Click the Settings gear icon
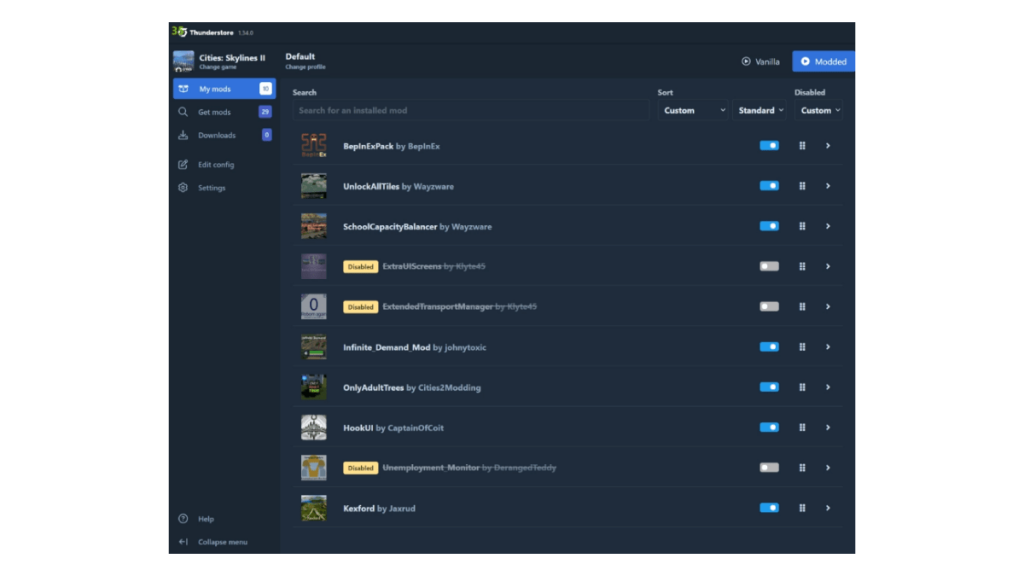1024x576 pixels. tap(183, 187)
